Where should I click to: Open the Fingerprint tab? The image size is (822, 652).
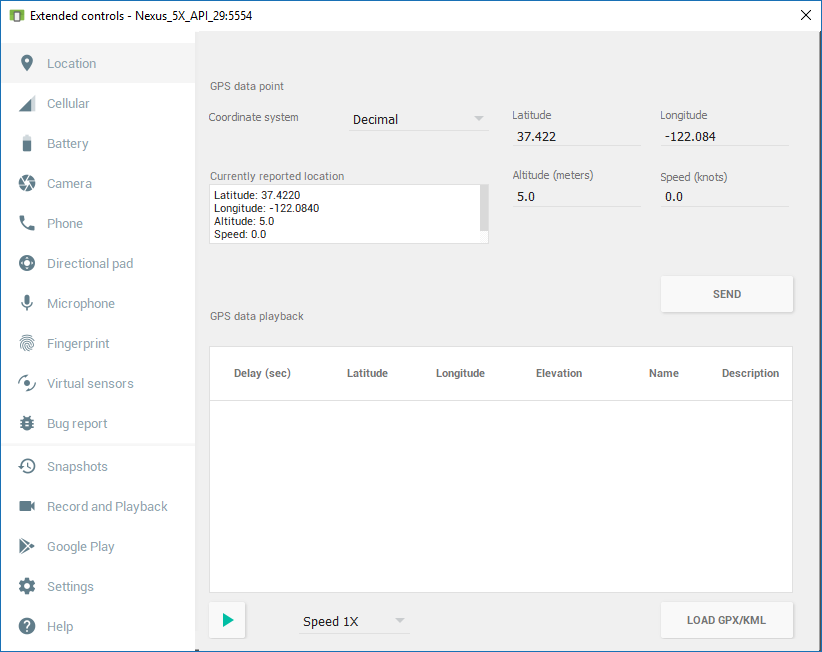coord(98,343)
